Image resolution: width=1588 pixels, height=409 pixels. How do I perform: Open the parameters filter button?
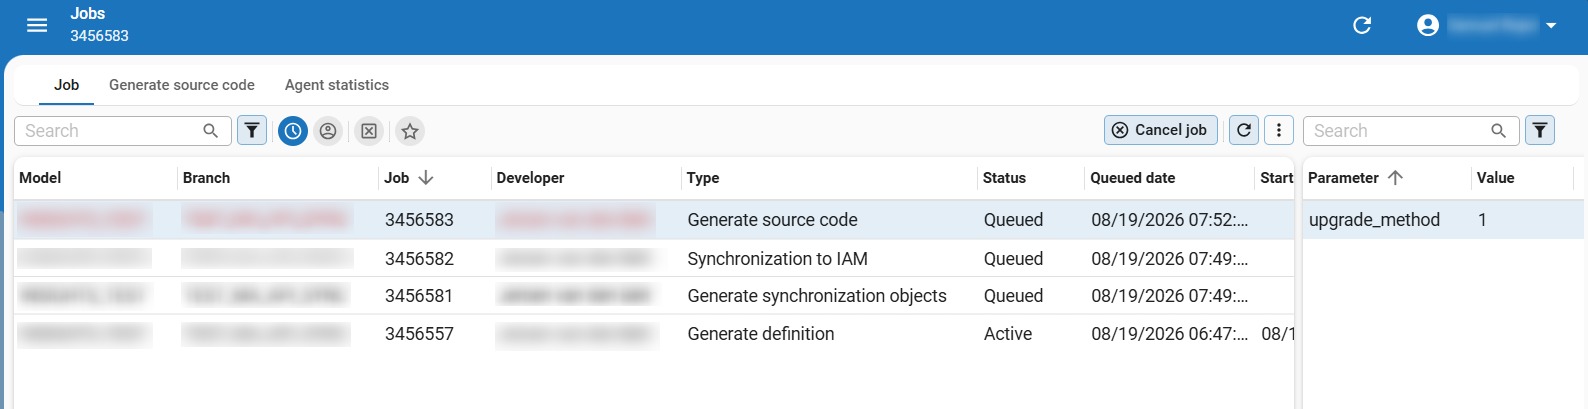pos(1540,131)
